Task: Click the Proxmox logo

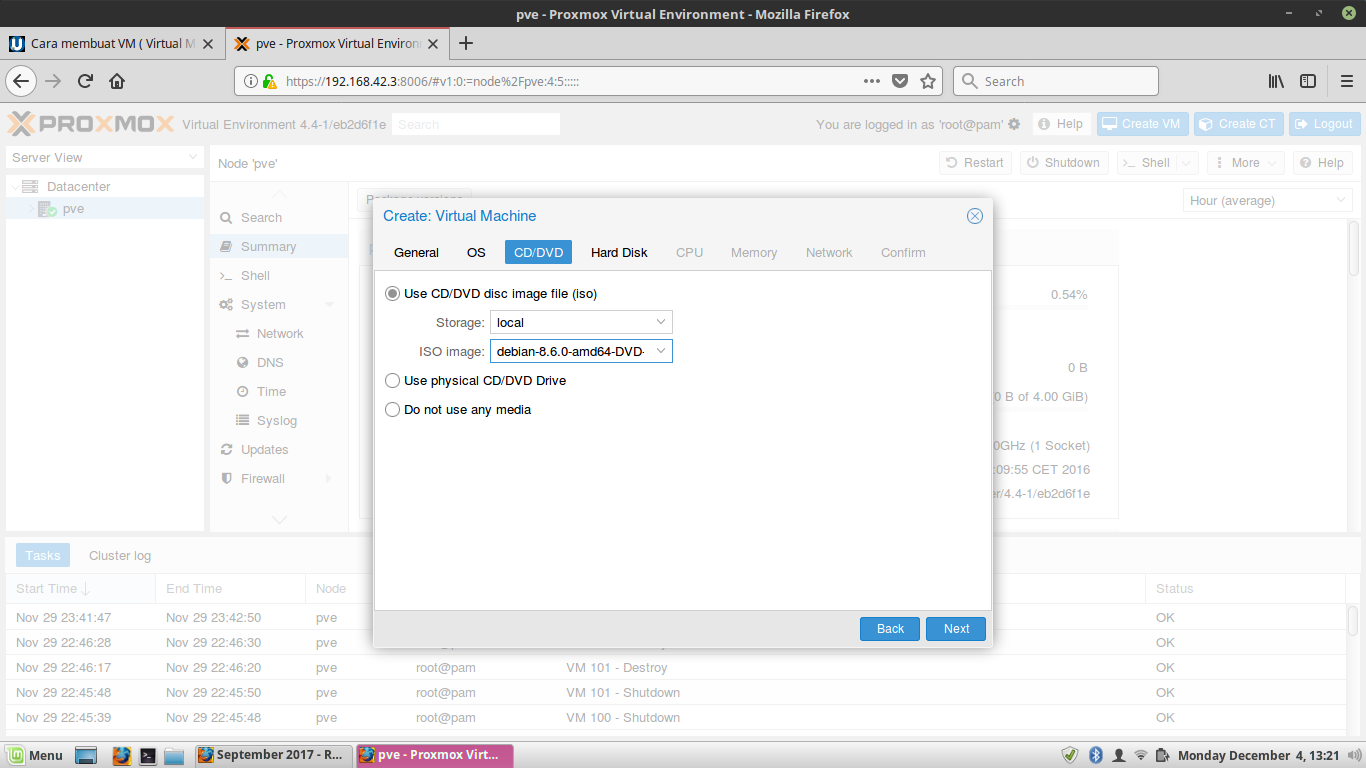Action: 91,124
